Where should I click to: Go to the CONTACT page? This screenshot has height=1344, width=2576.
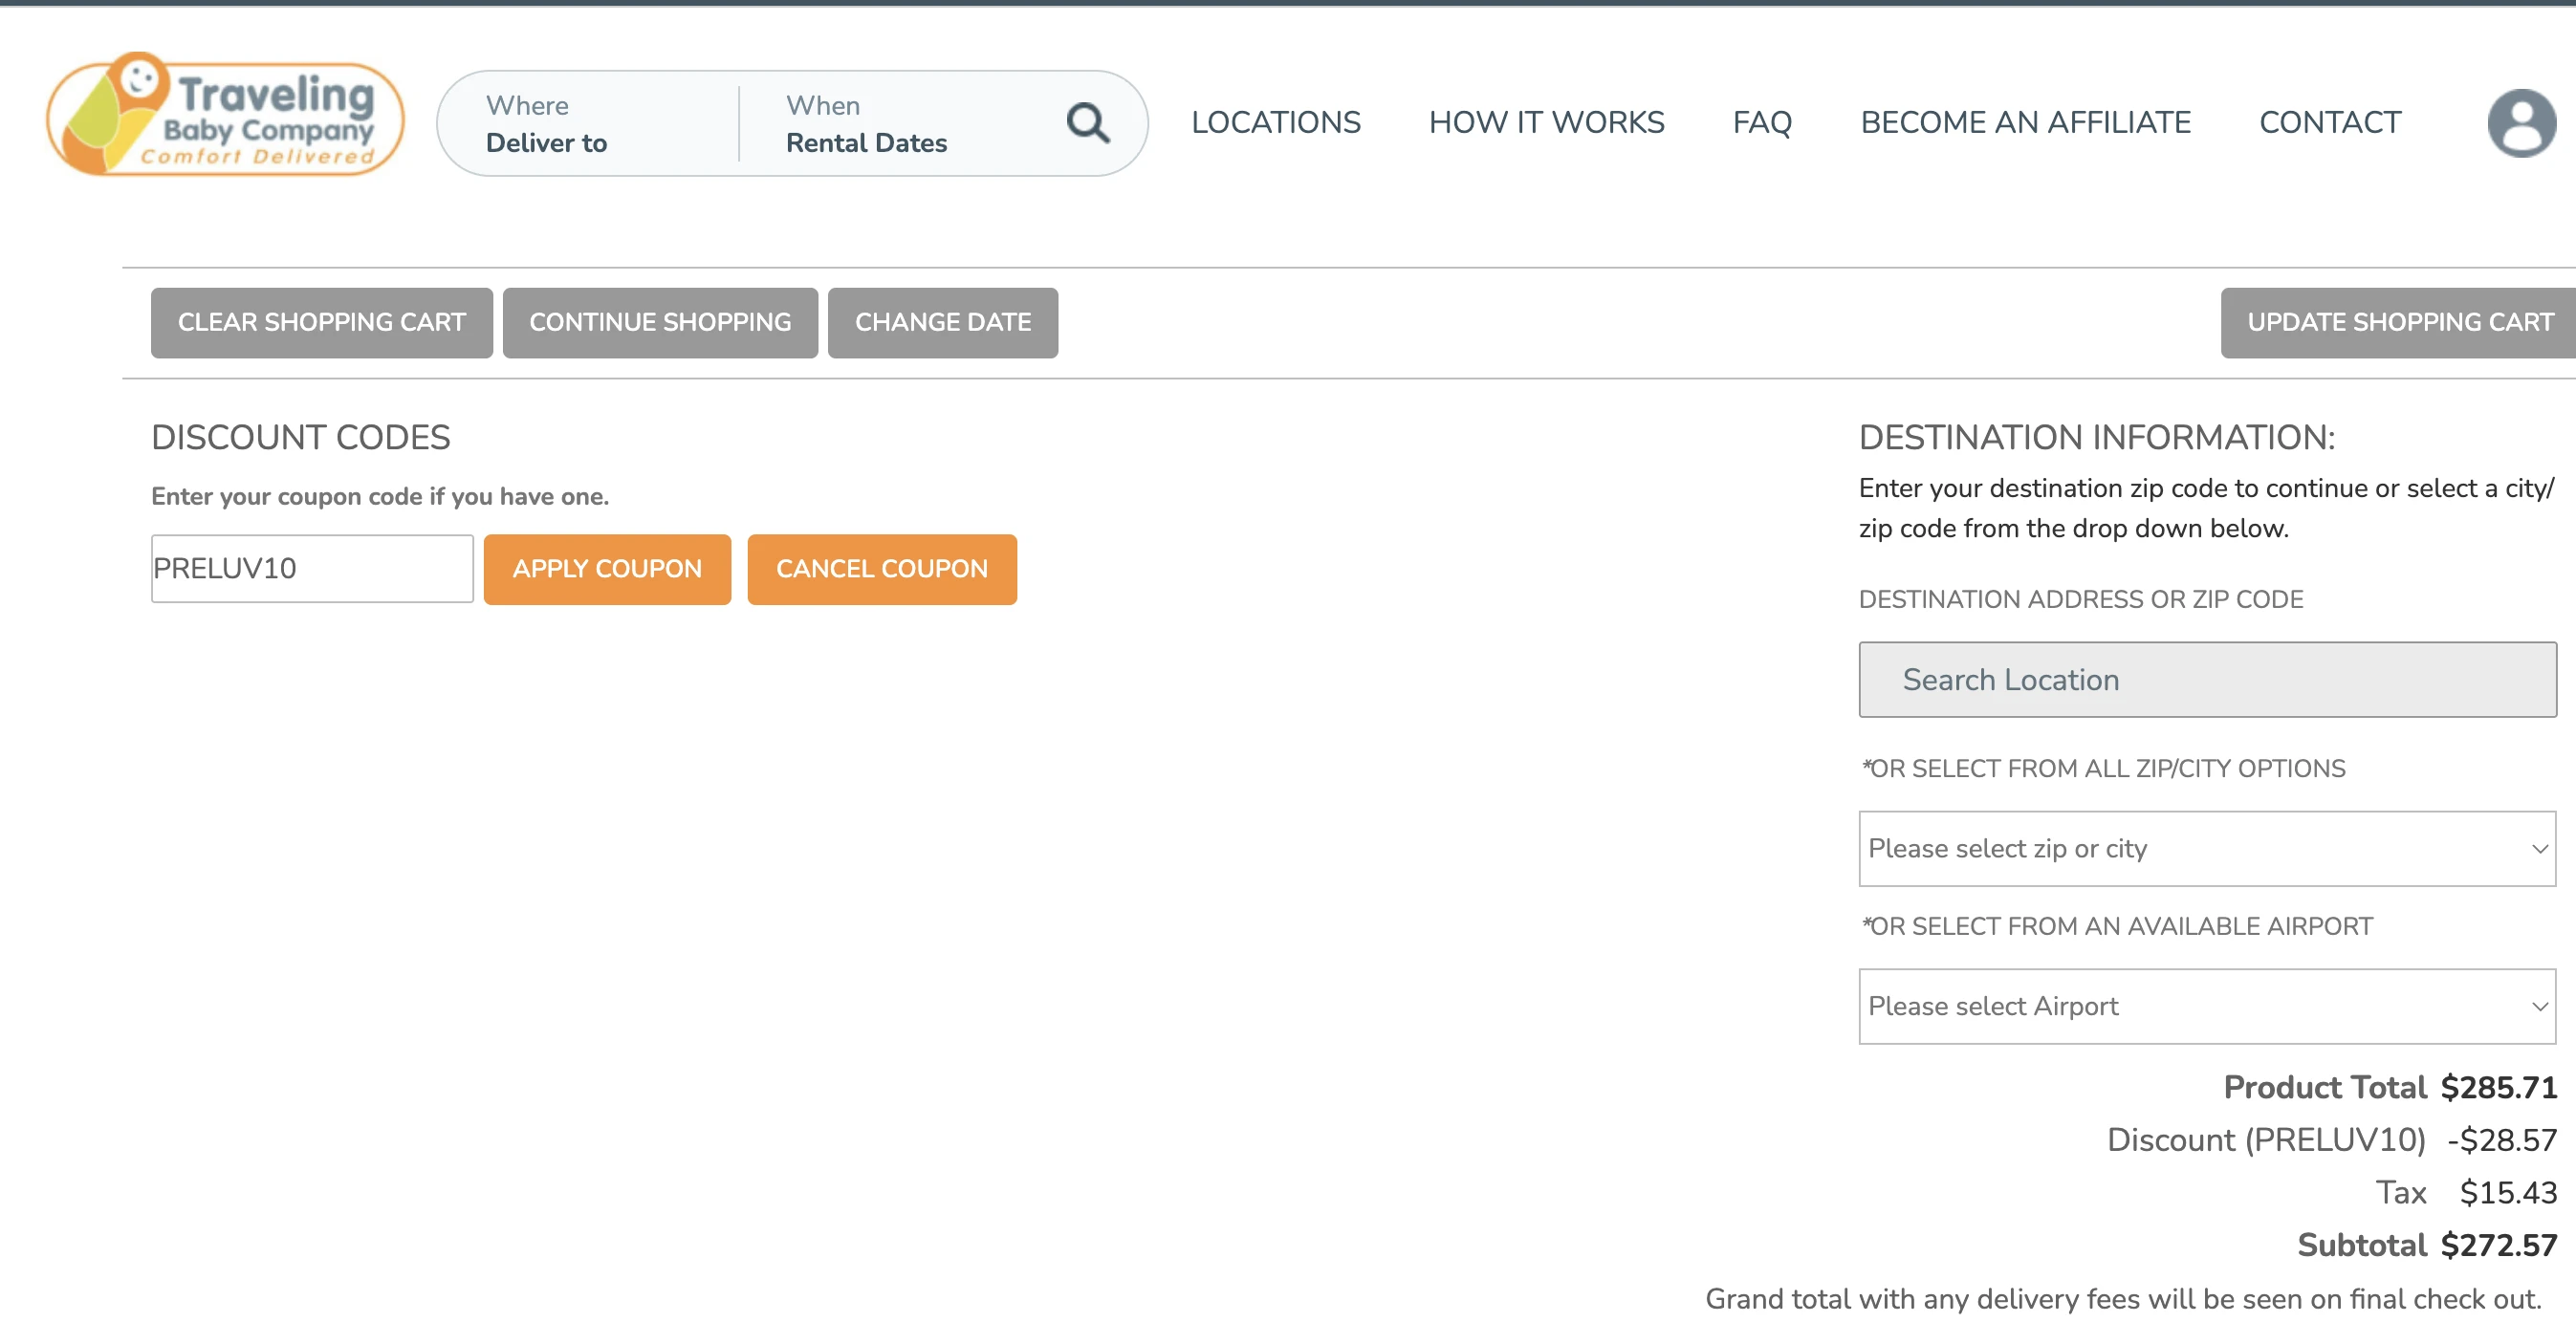2329,122
